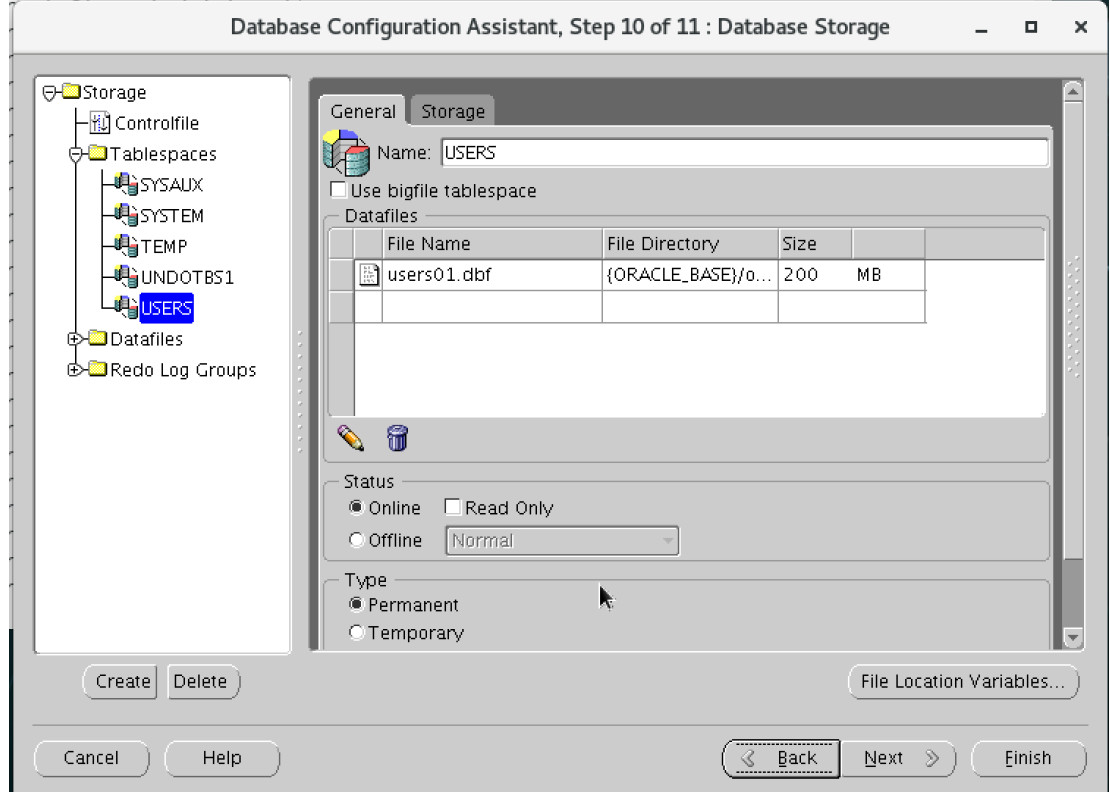Open the Normal offline mode dropdown

click(562, 541)
